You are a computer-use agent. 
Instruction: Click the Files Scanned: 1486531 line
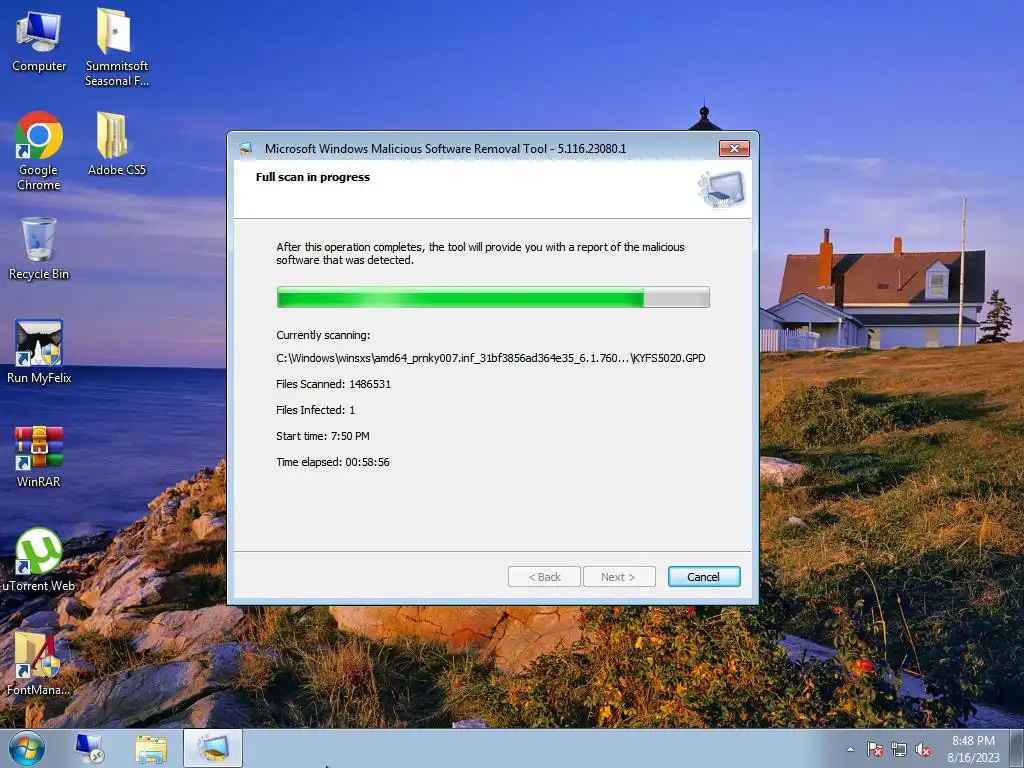[333, 384]
